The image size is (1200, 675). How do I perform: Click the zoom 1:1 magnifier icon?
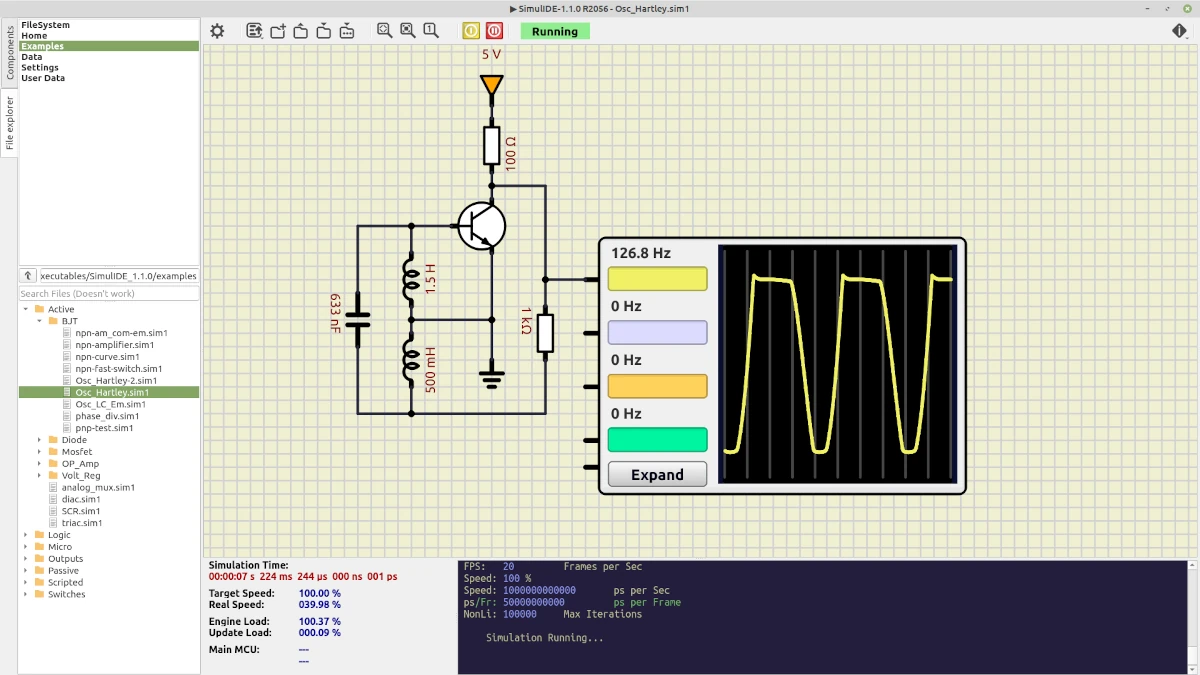pyautogui.click(x=431, y=31)
